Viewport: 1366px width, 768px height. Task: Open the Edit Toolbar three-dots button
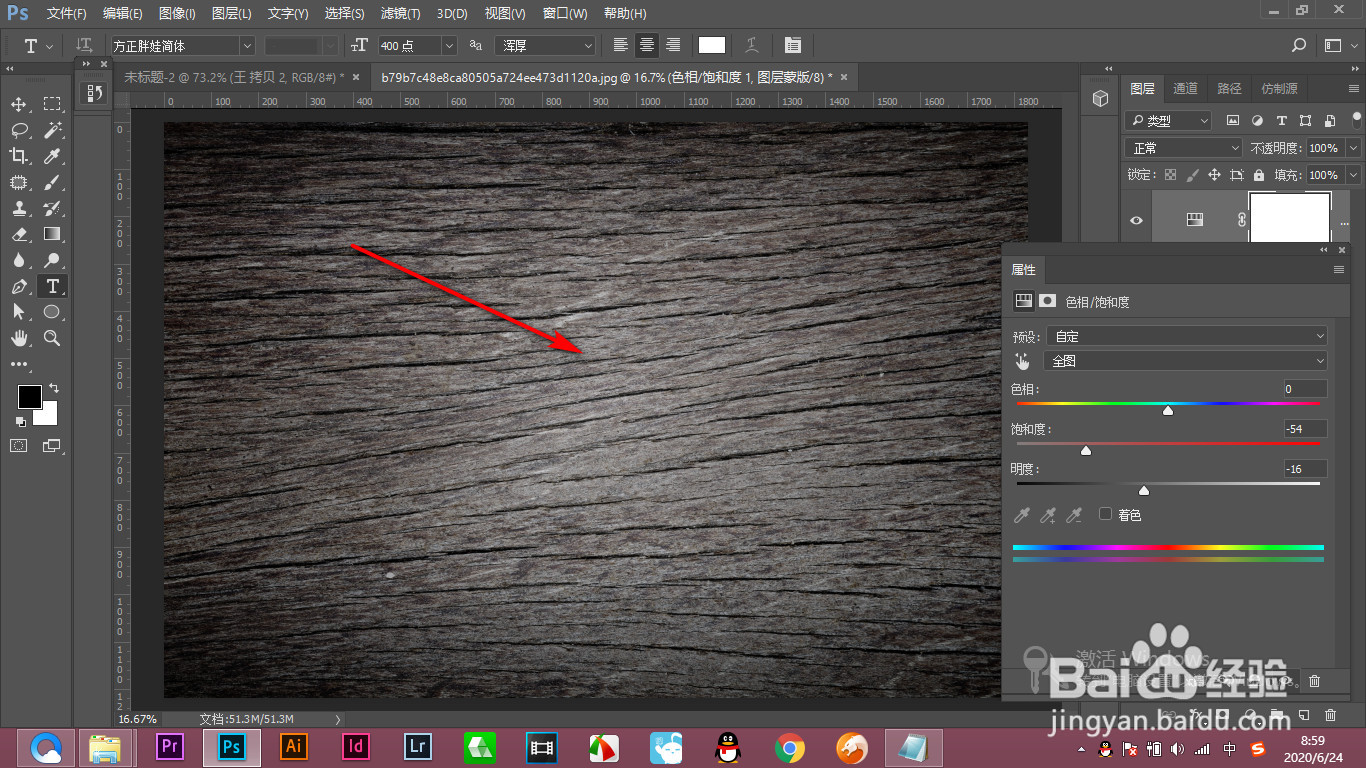tap(19, 365)
